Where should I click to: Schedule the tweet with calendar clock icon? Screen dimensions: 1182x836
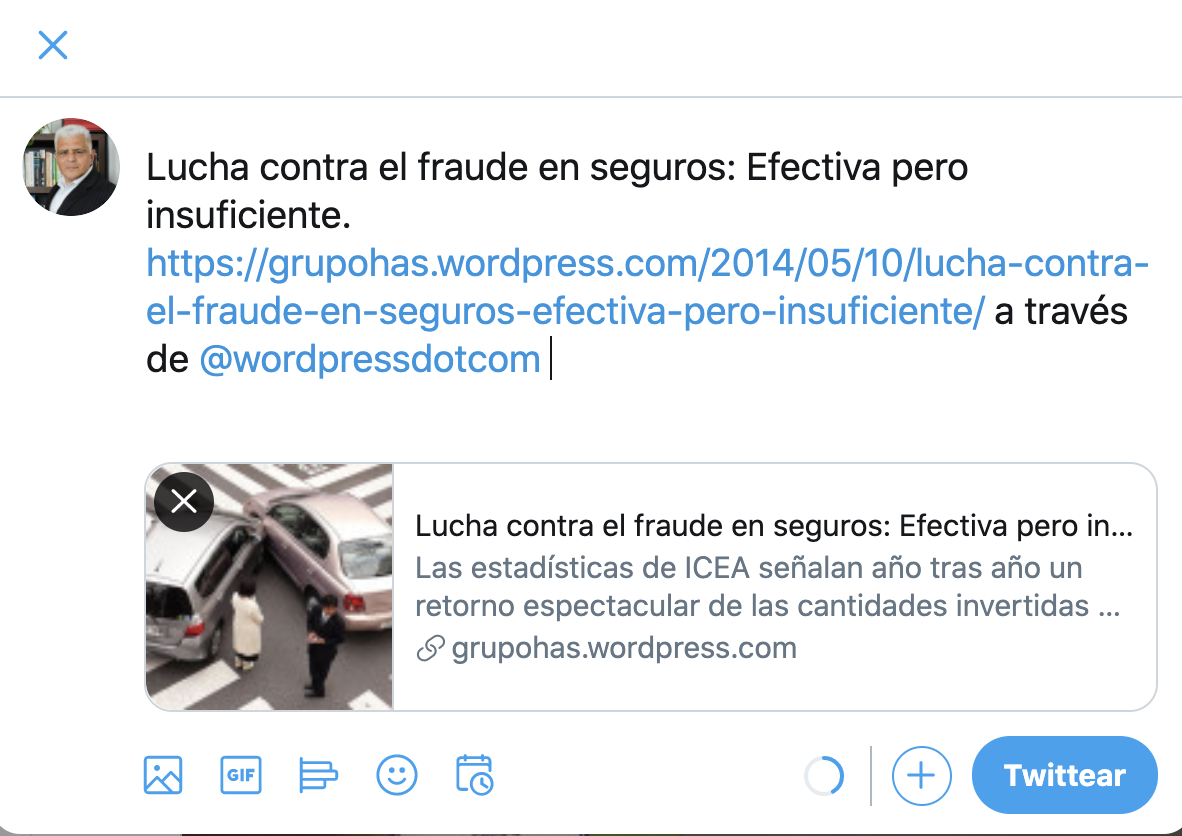pyautogui.click(x=474, y=775)
